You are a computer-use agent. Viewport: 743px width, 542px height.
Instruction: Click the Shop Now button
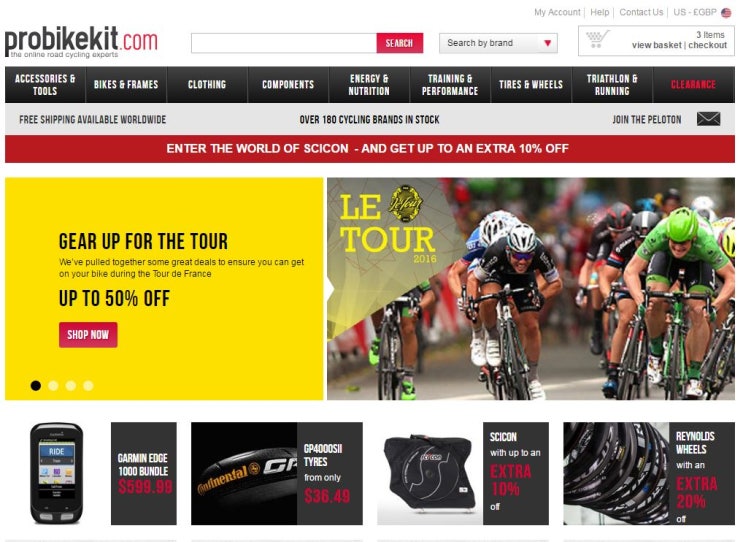pos(88,335)
